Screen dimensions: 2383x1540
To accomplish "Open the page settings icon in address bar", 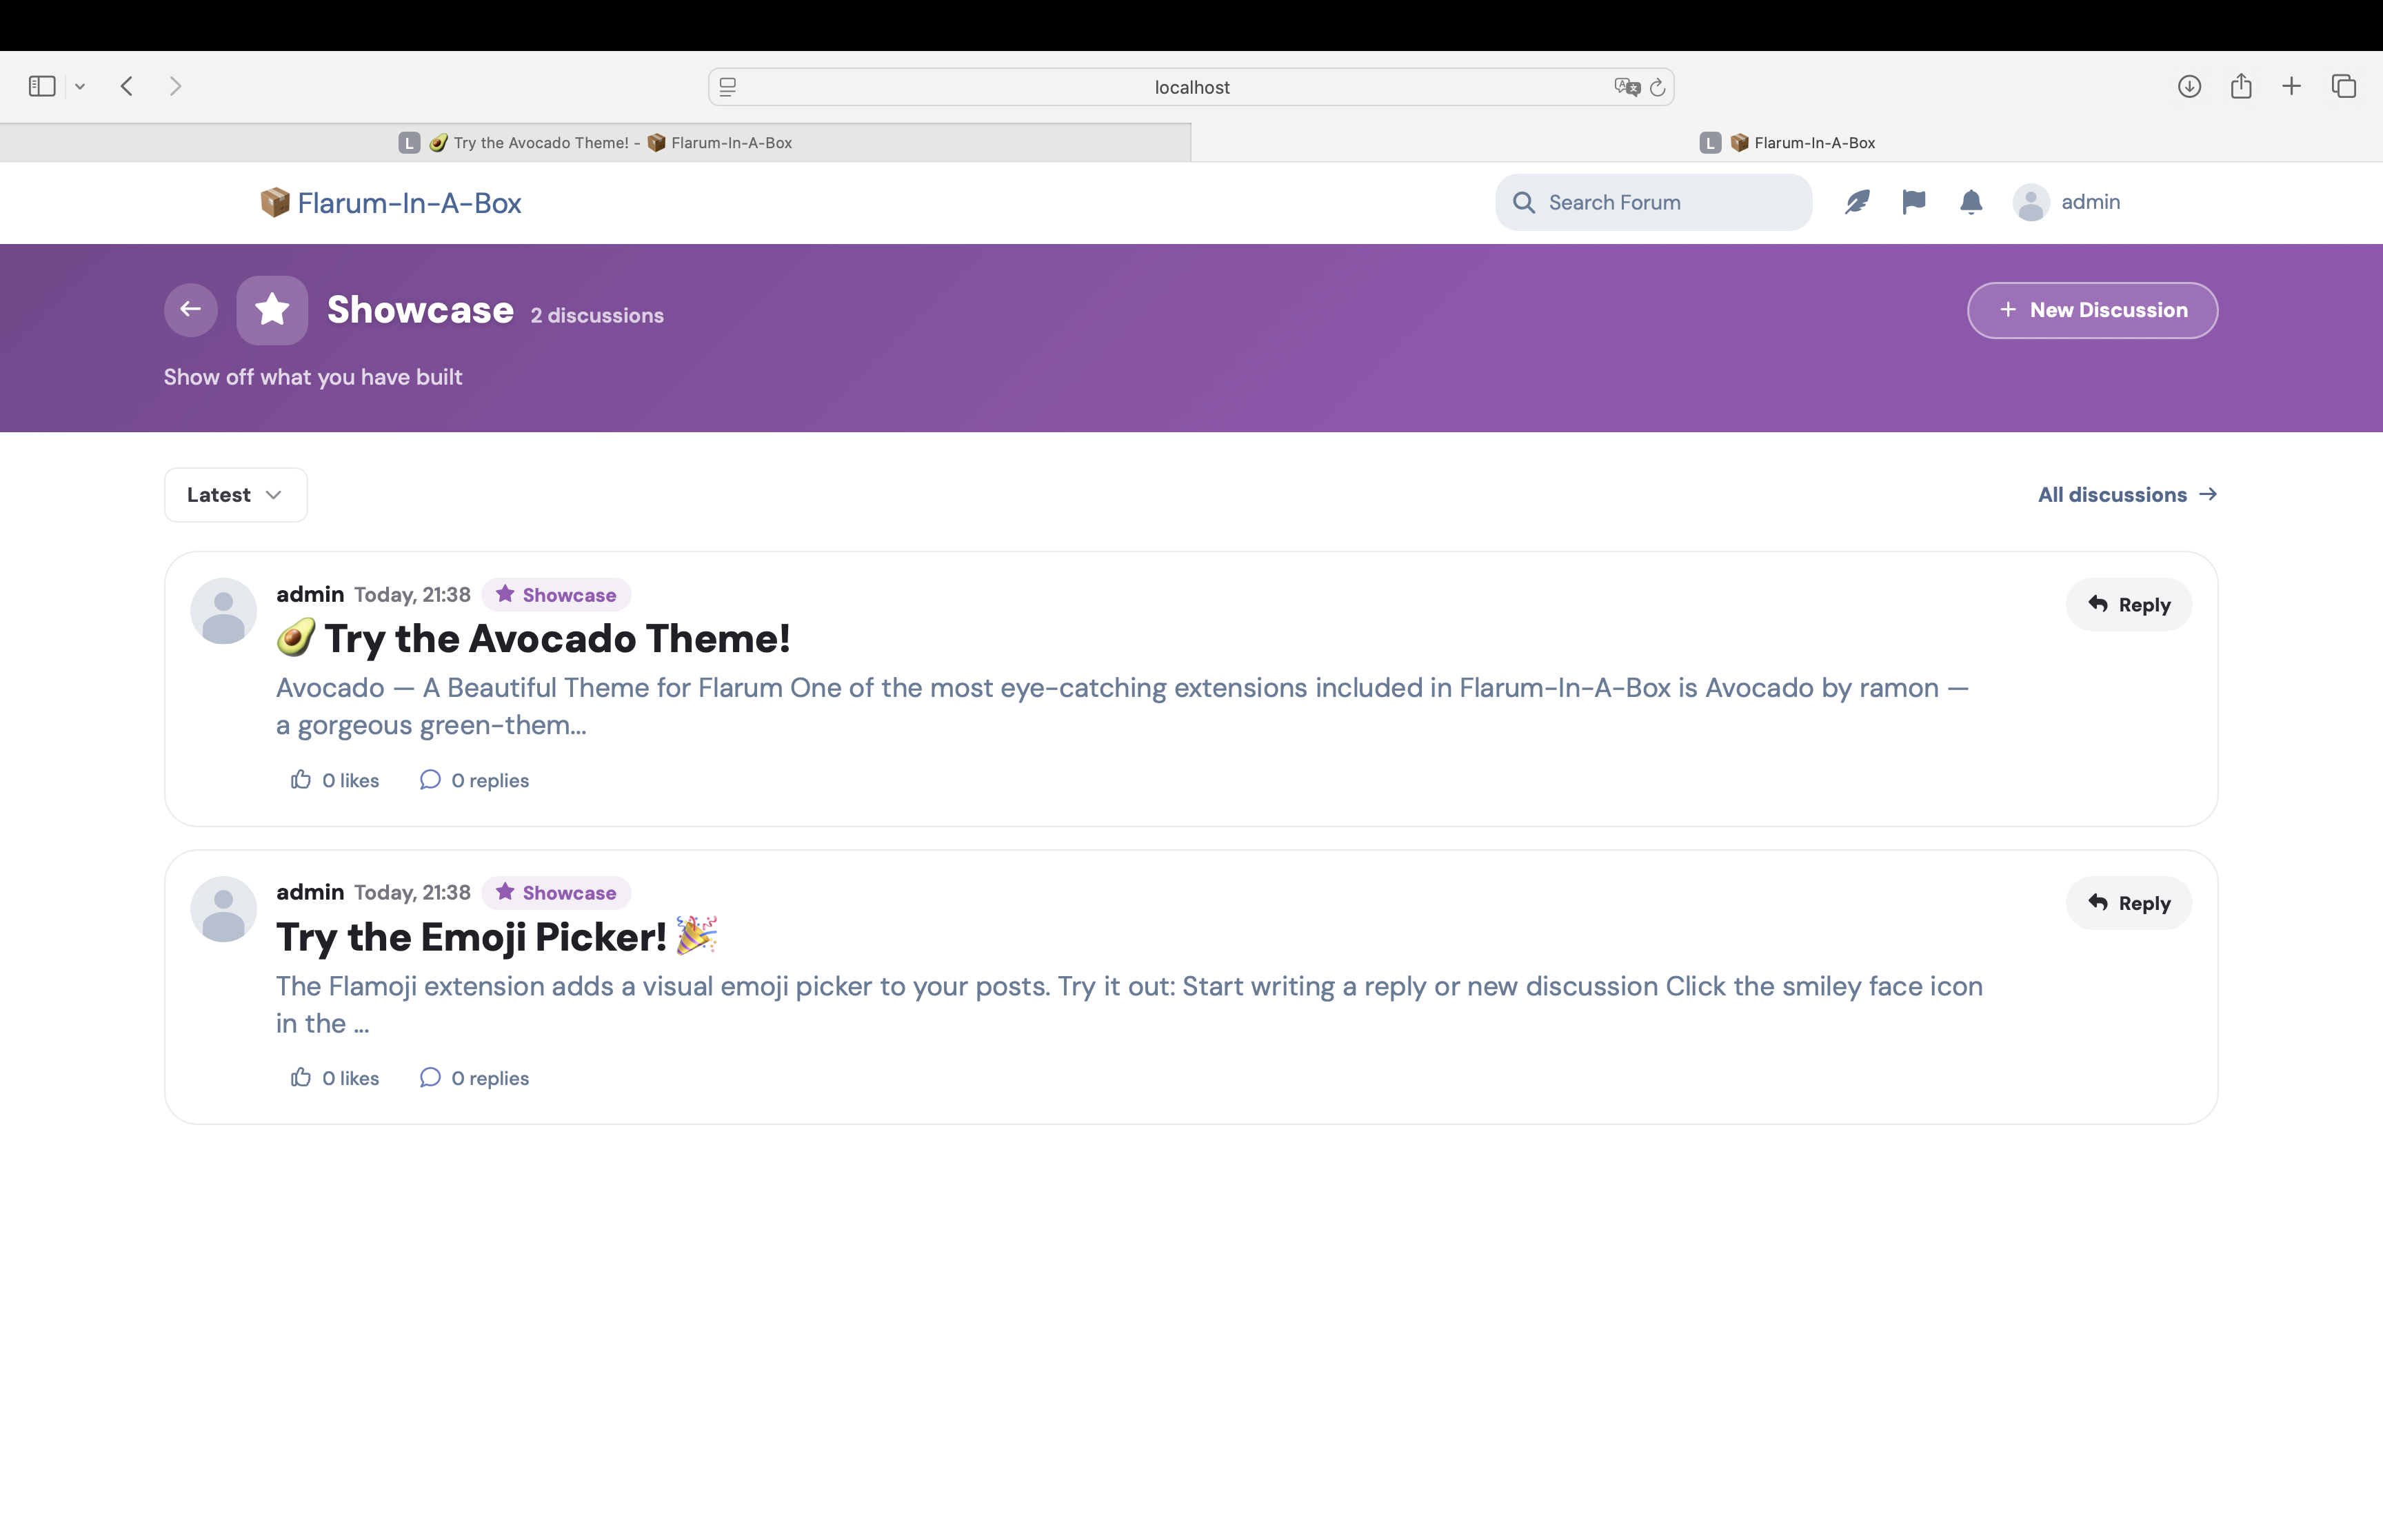I will tap(728, 87).
